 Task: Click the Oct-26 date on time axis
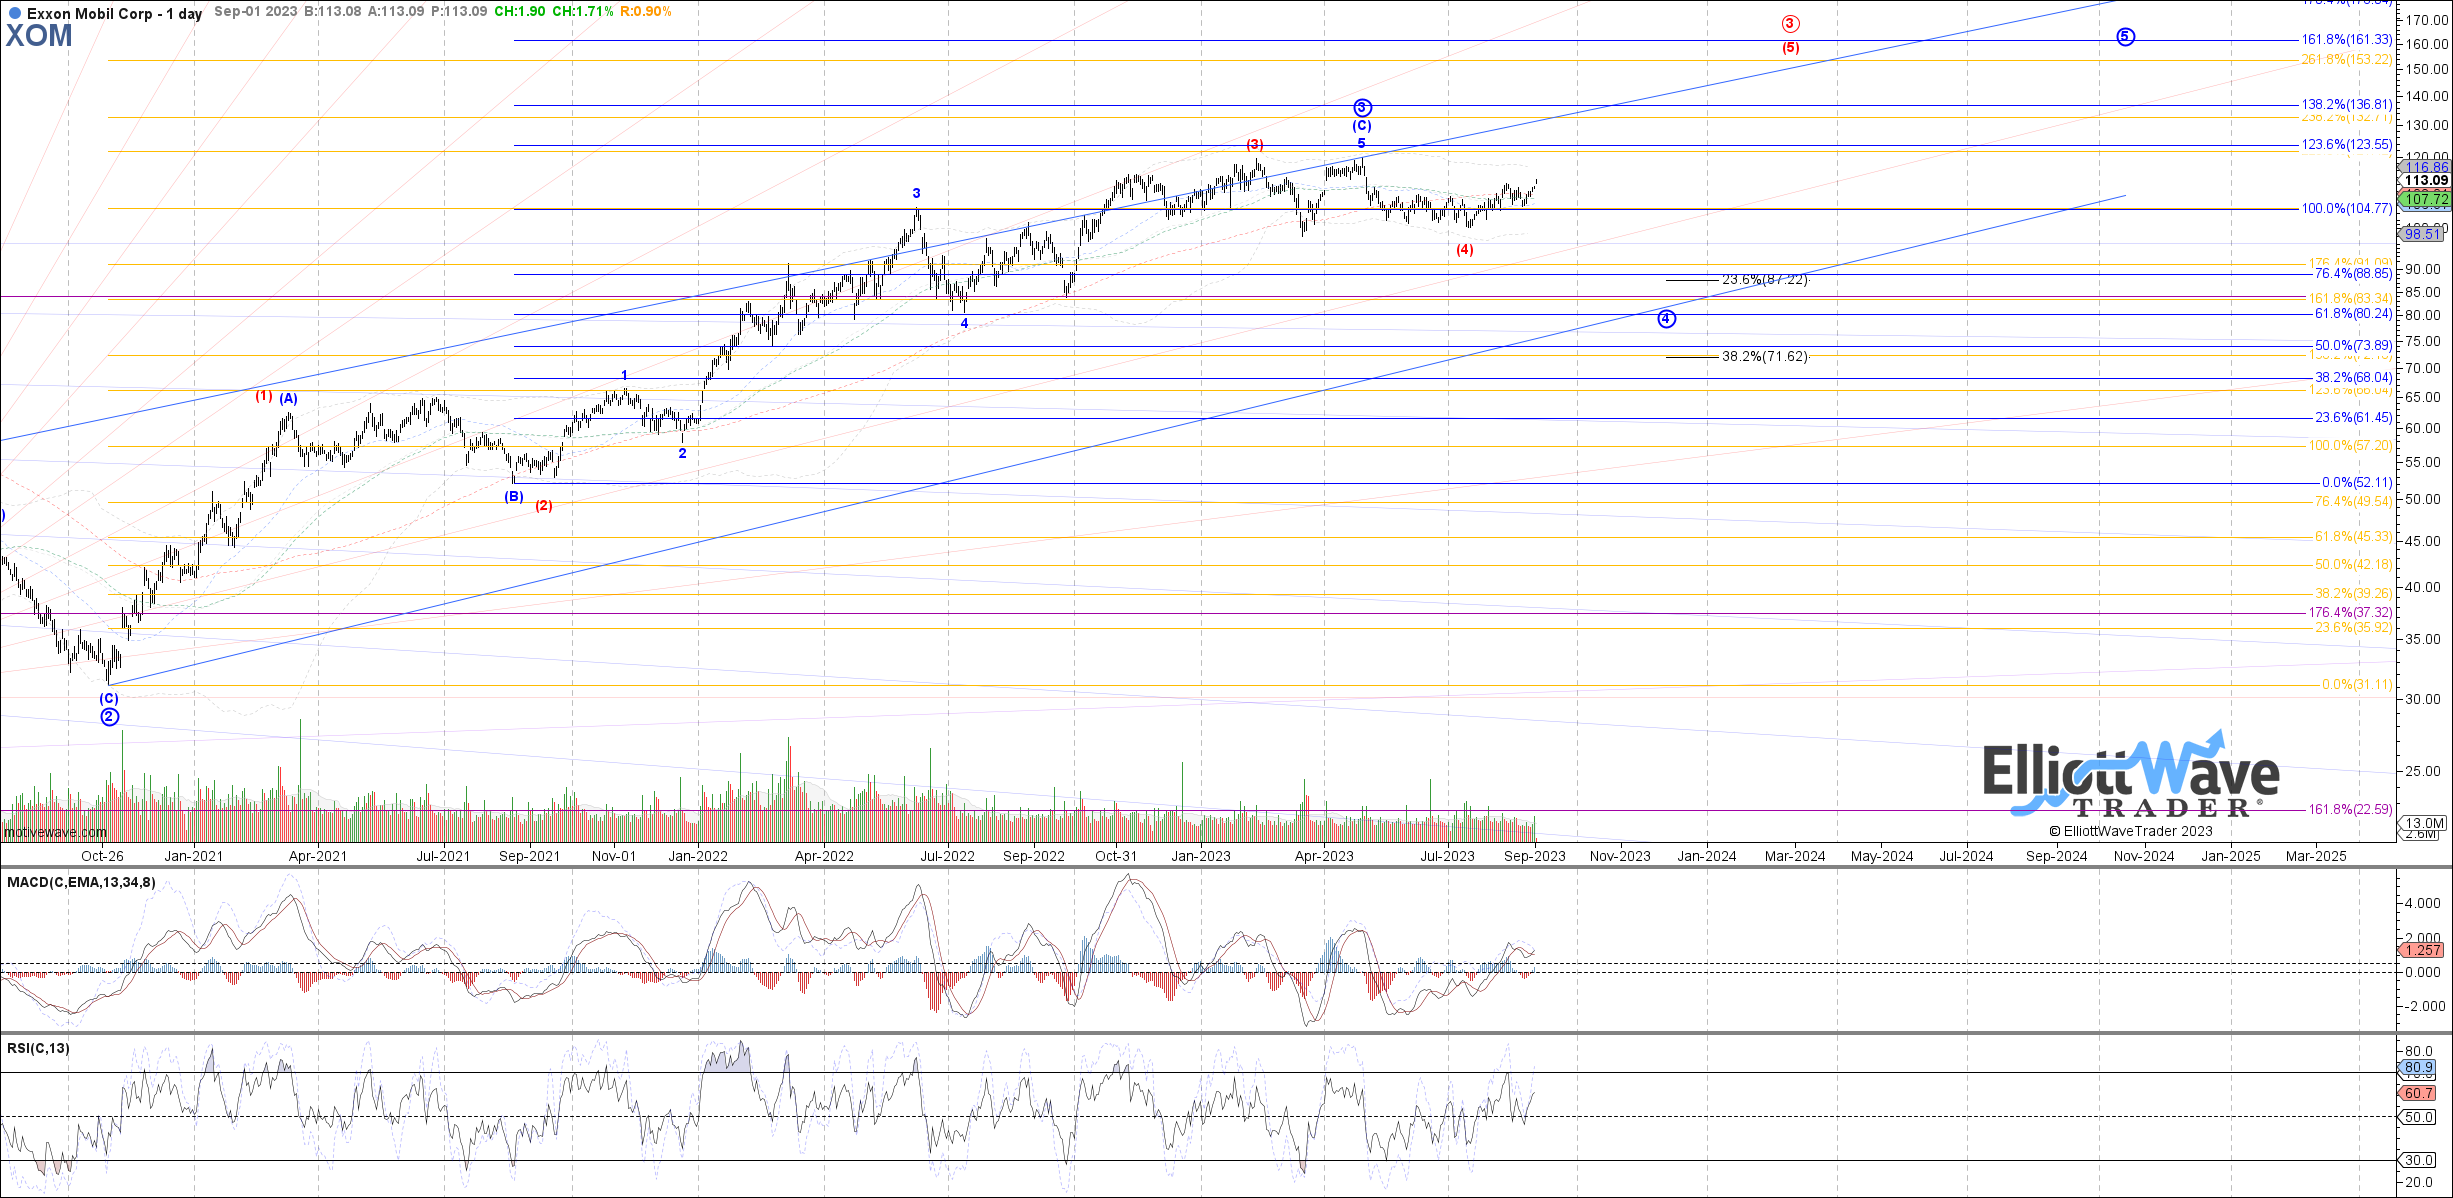102,856
